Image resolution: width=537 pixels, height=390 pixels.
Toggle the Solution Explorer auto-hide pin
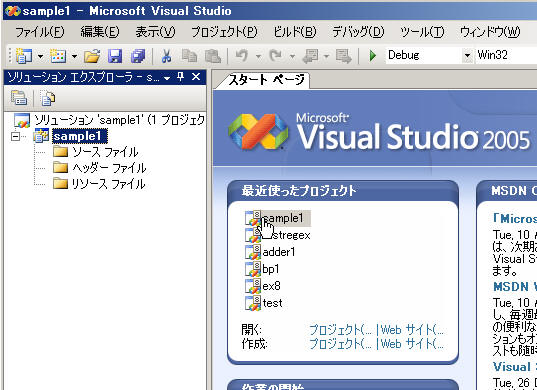pyautogui.click(x=180, y=77)
